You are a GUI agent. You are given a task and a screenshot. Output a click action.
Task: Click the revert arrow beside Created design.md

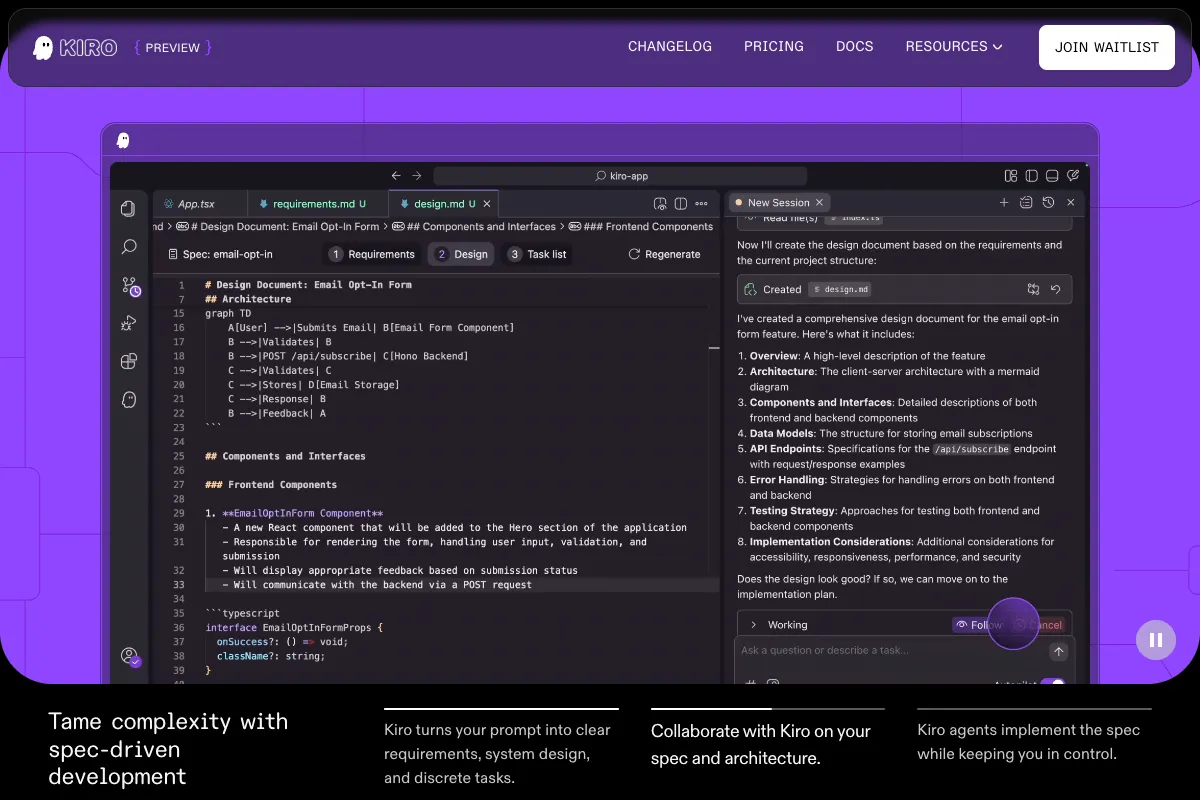click(x=1055, y=289)
